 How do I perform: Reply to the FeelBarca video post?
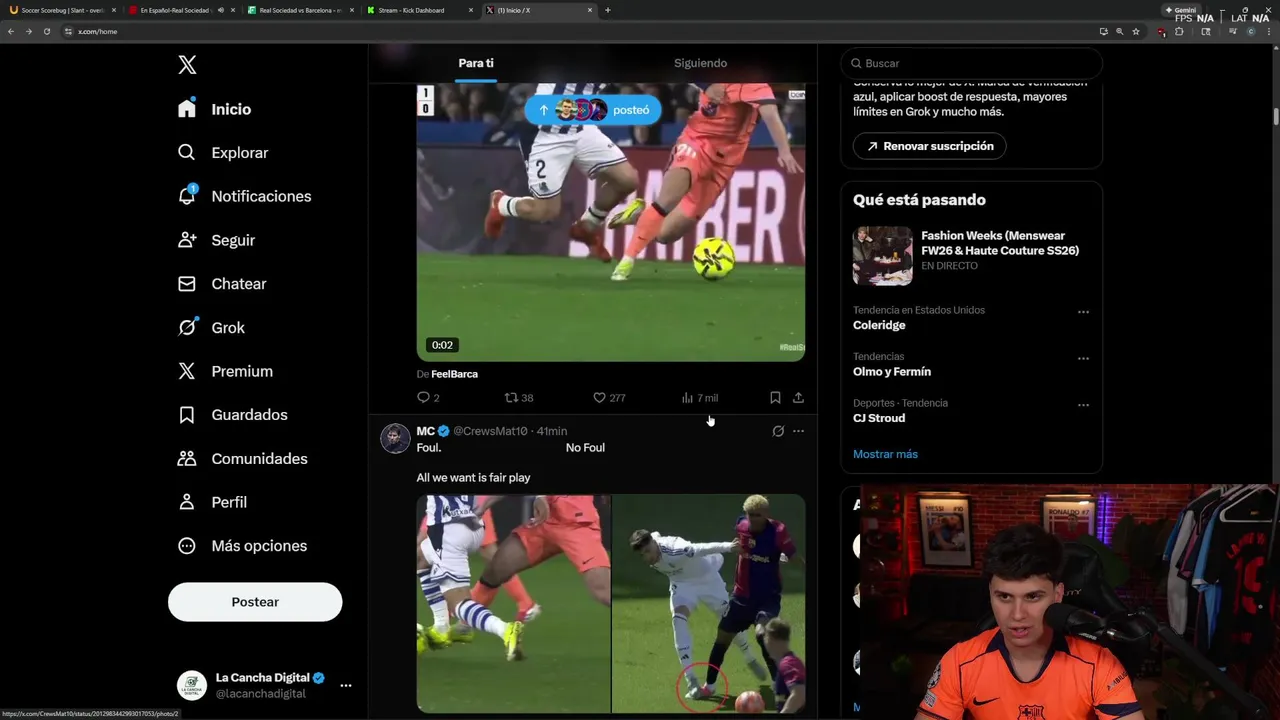coord(428,398)
